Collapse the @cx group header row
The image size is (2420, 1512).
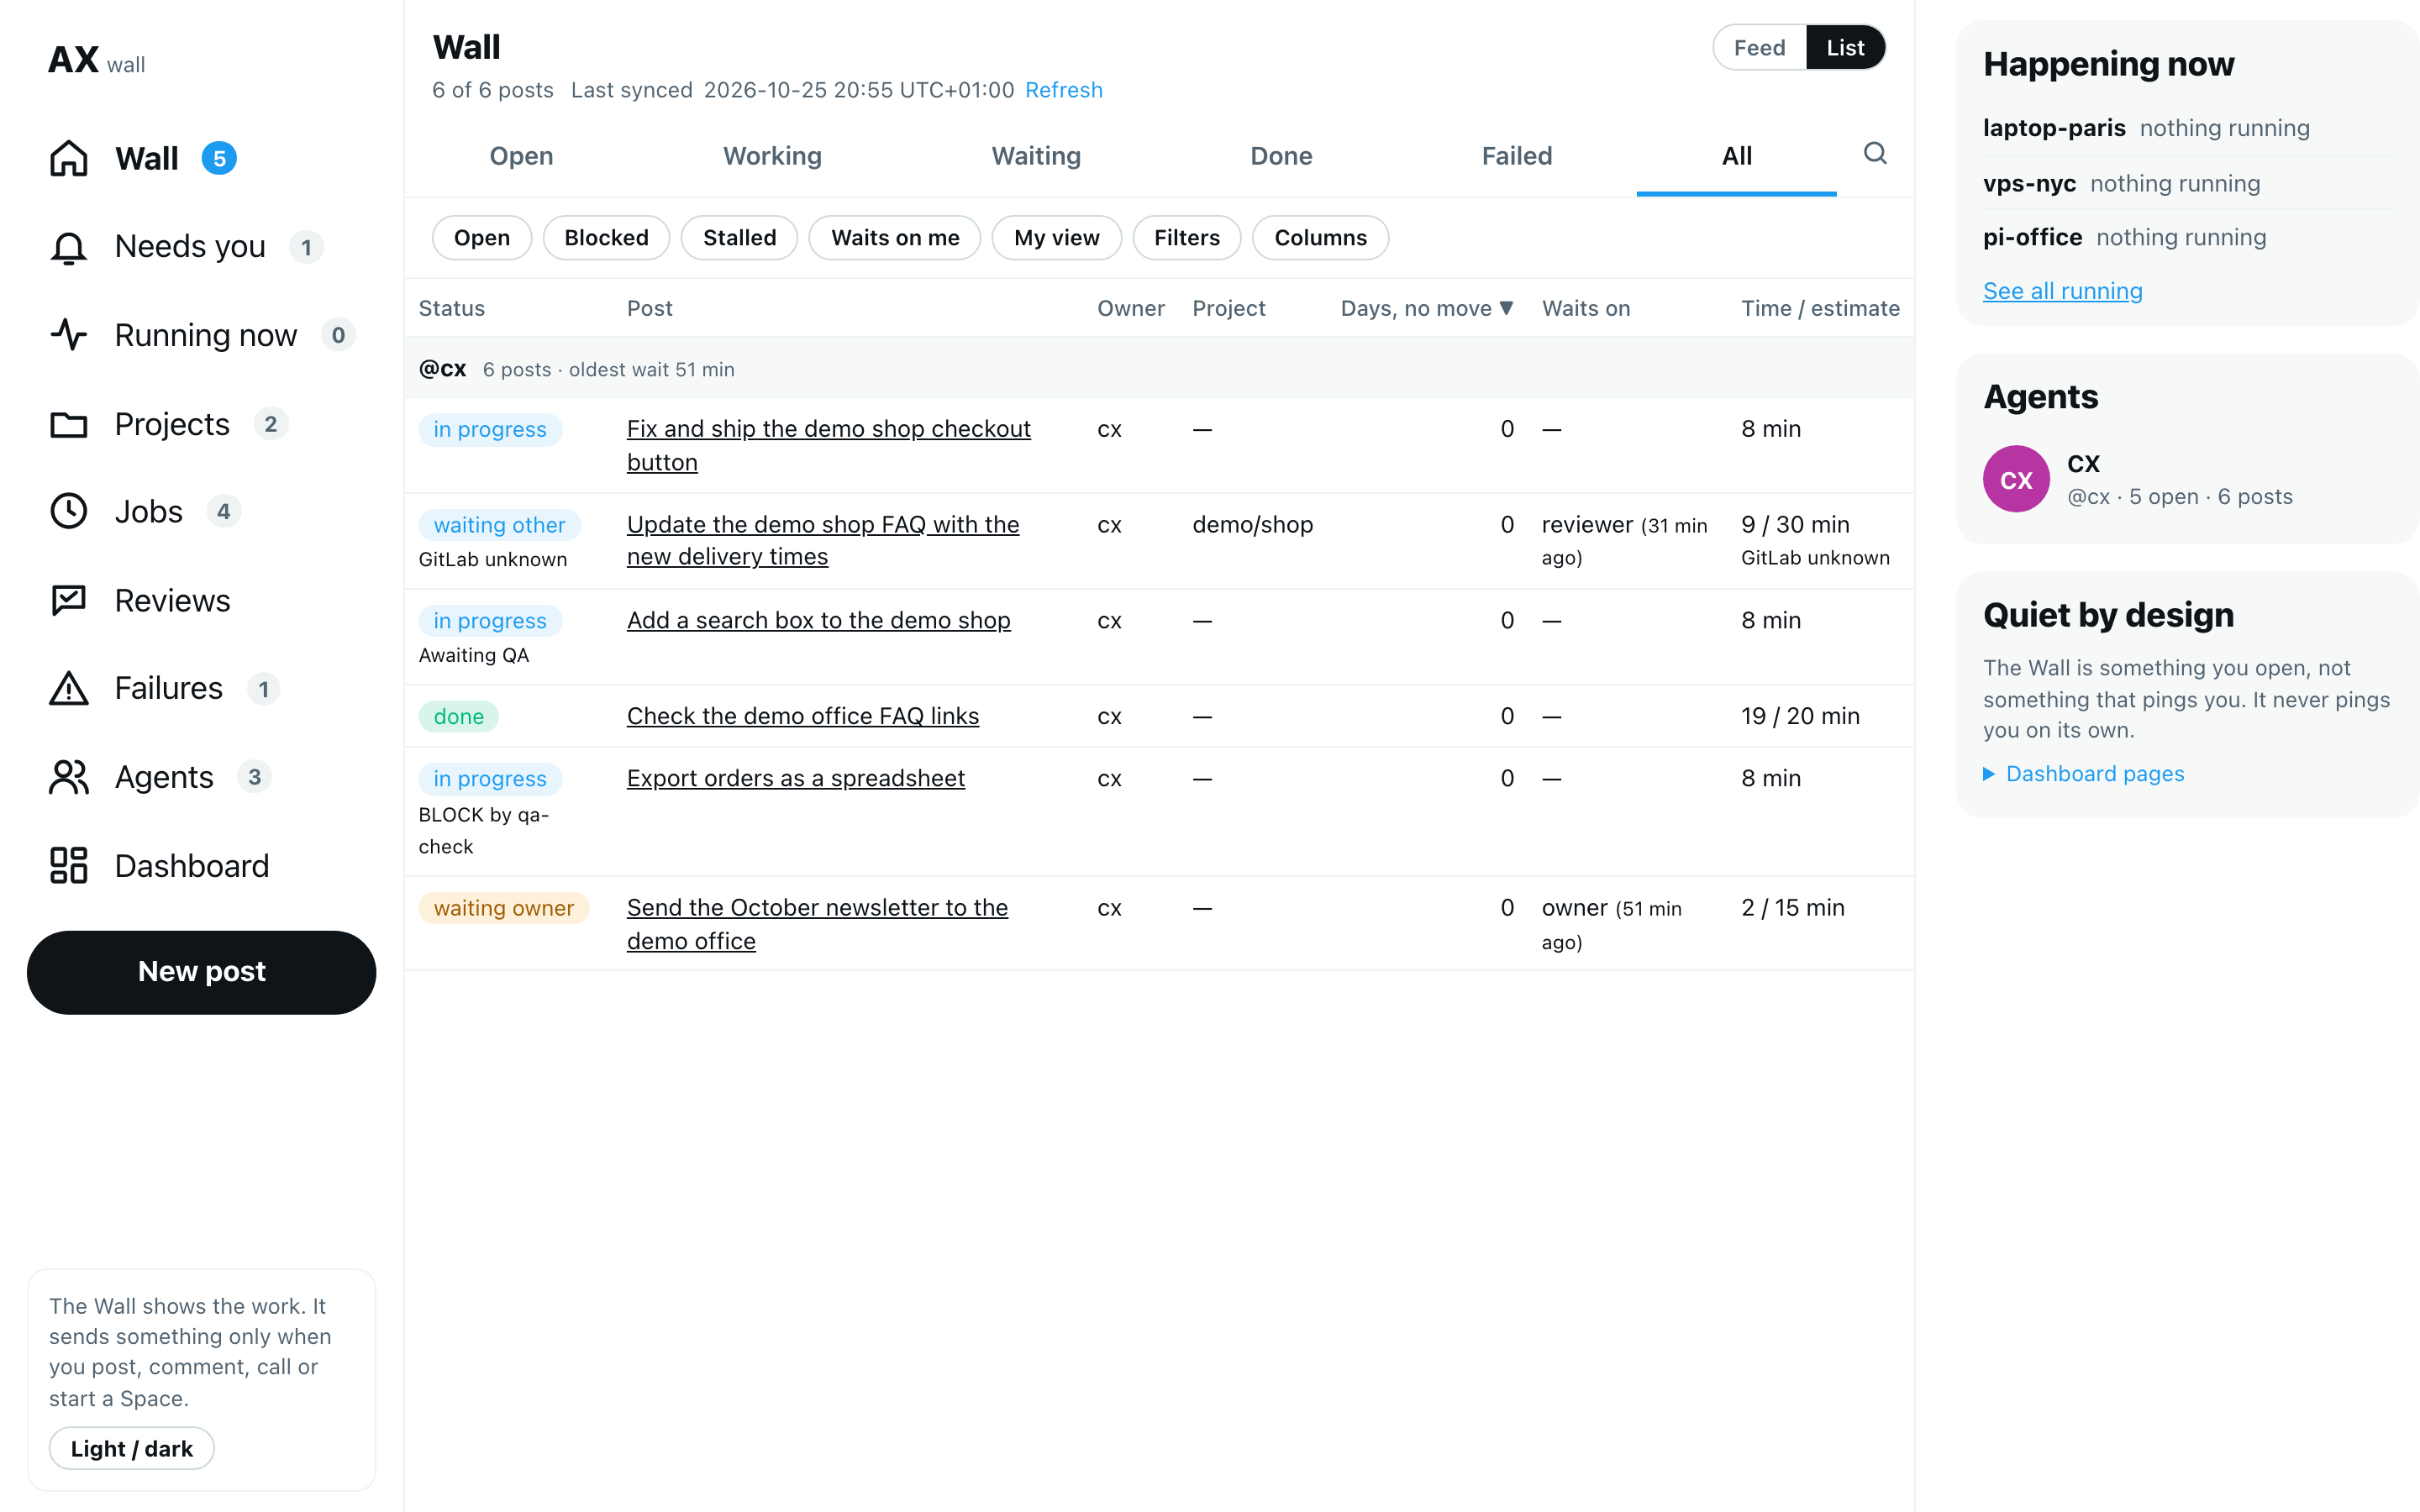[1159, 369]
